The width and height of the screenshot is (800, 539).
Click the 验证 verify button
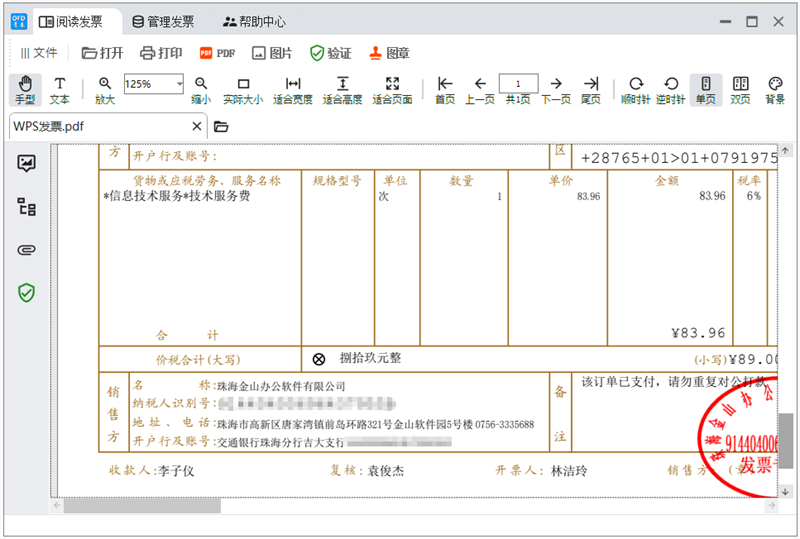[x=331, y=53]
